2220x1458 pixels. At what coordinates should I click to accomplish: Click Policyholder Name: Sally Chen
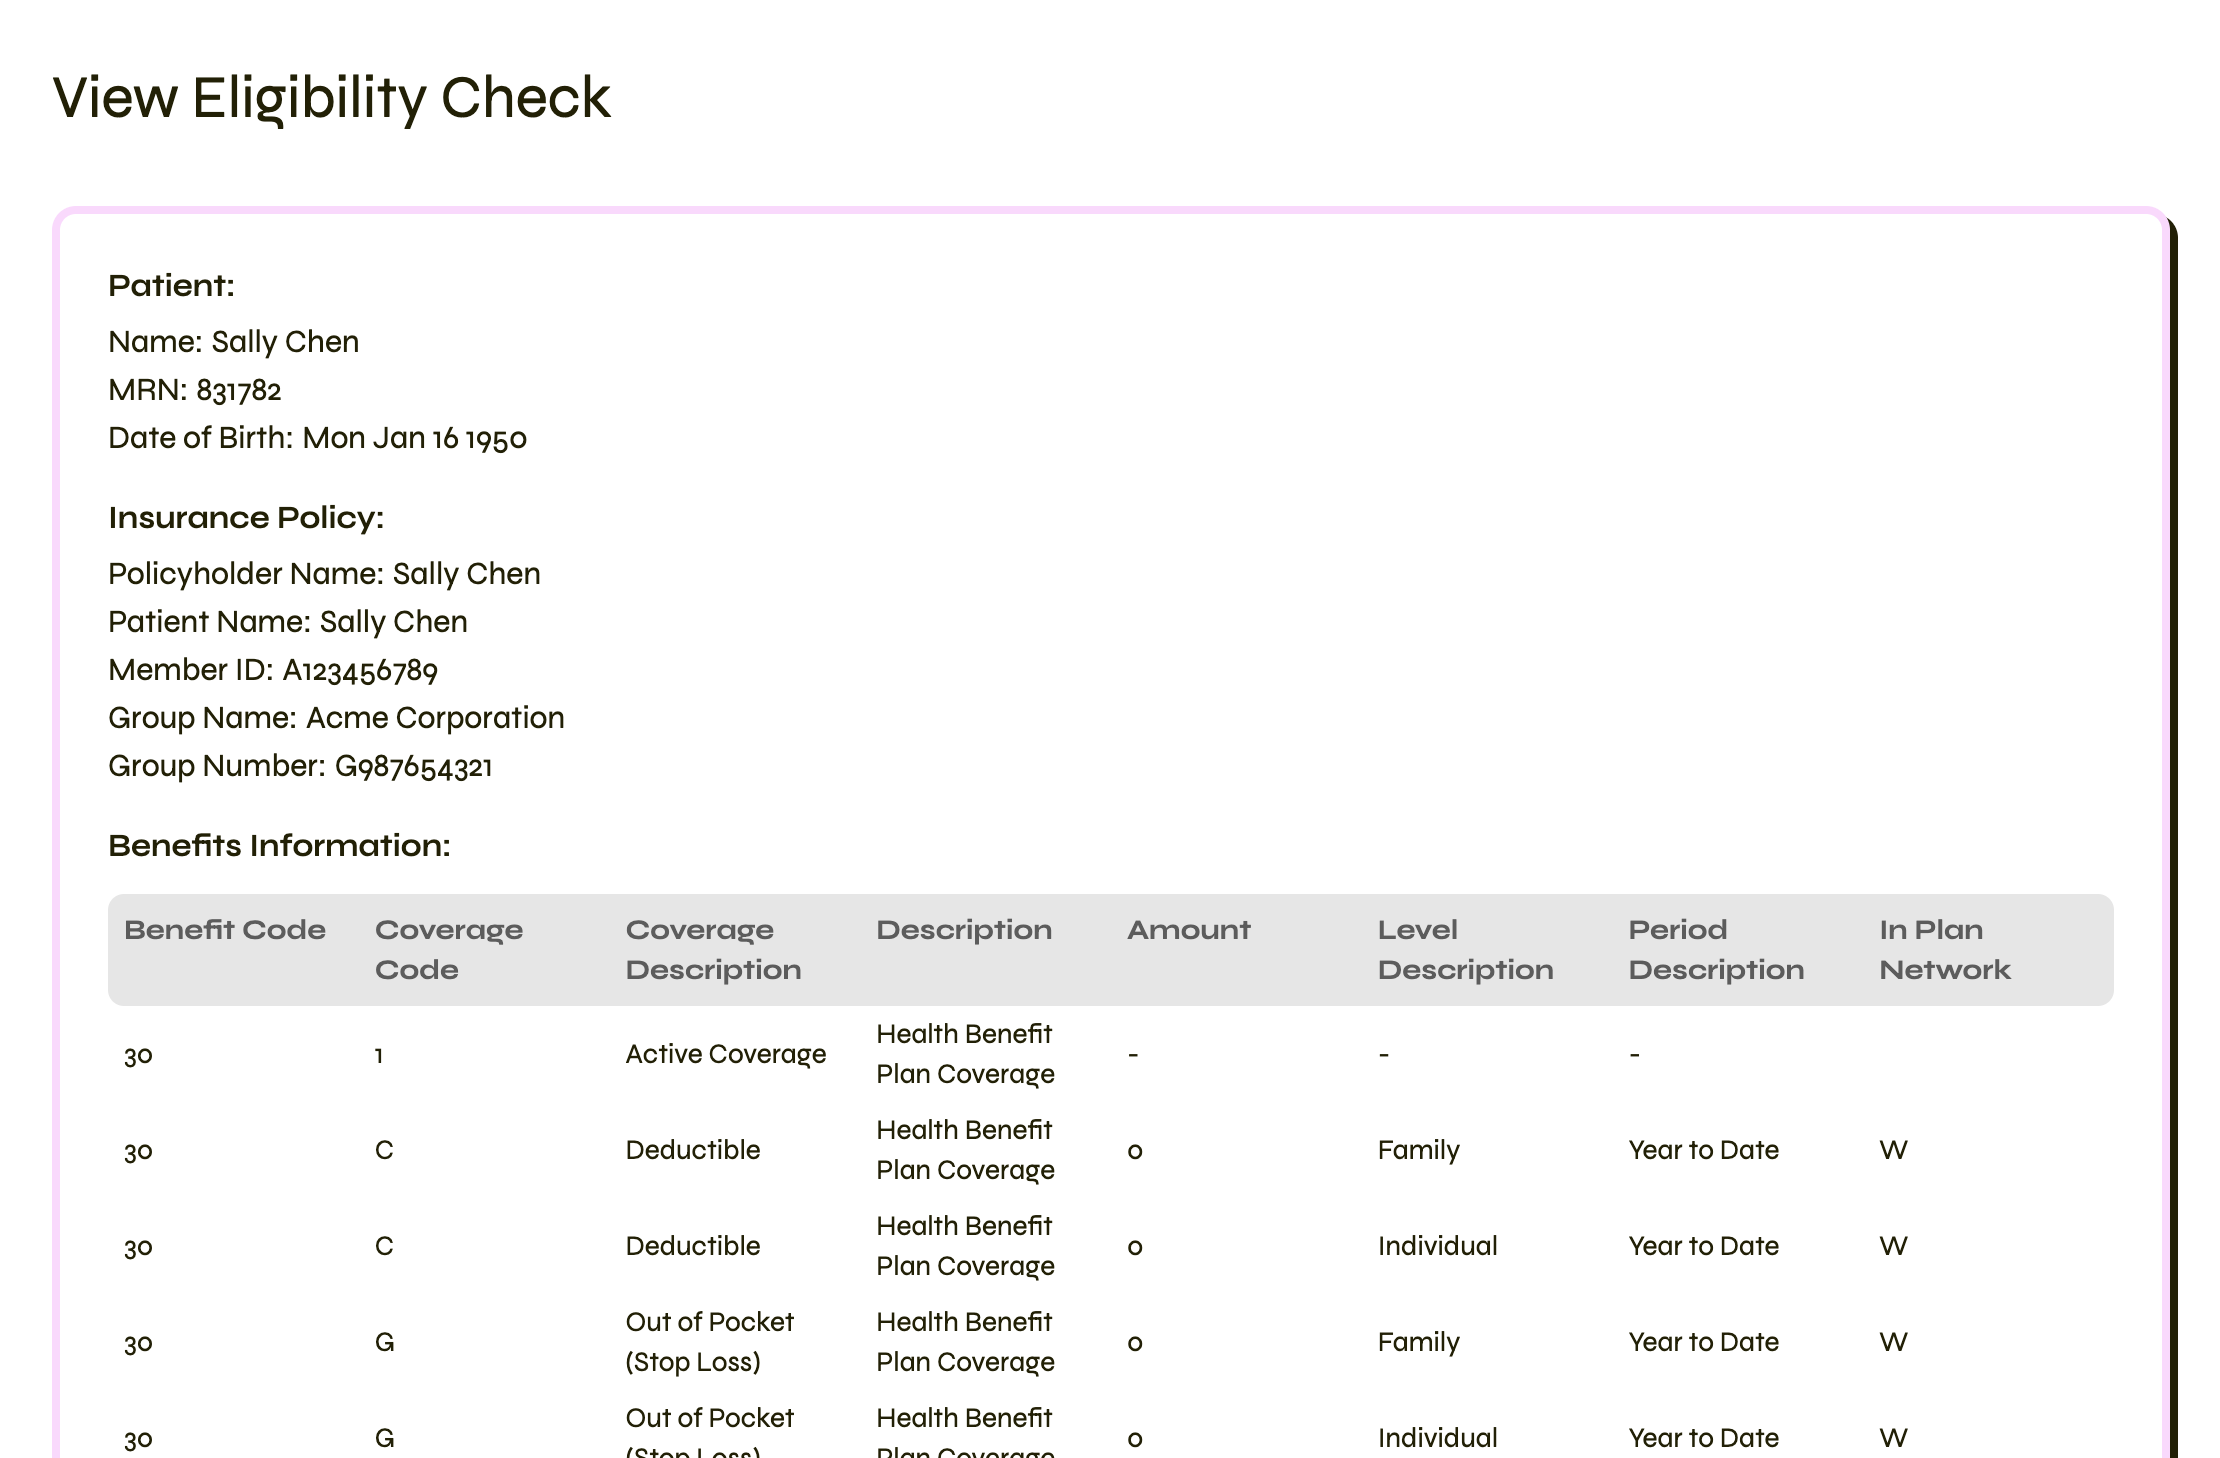pyautogui.click(x=324, y=574)
